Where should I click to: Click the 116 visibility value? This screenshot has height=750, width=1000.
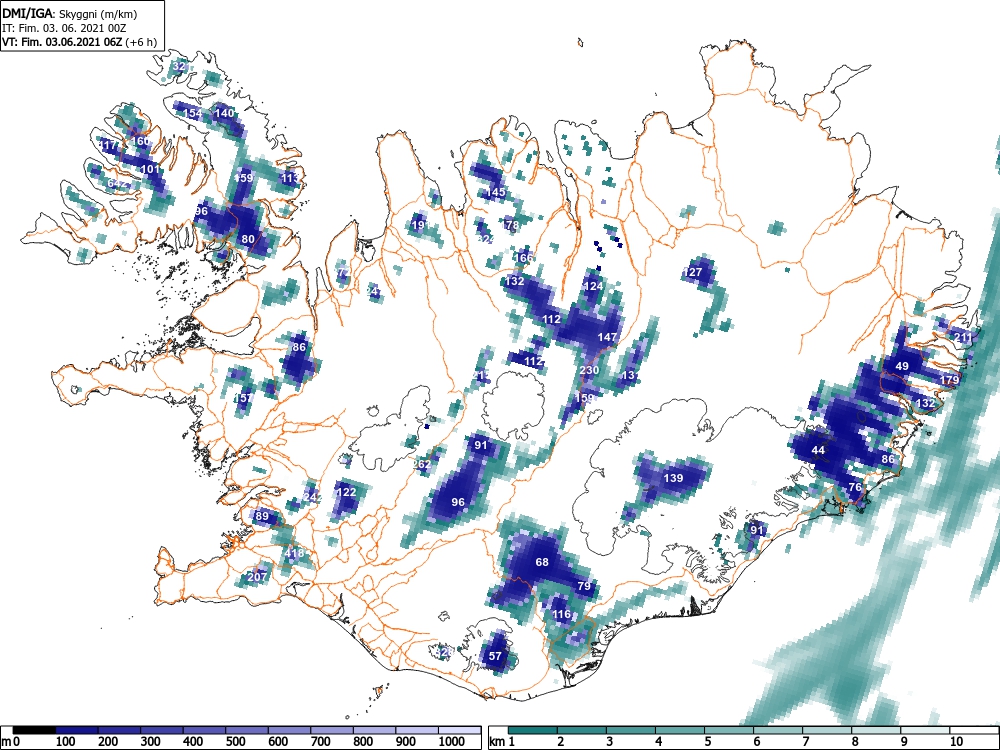click(561, 615)
